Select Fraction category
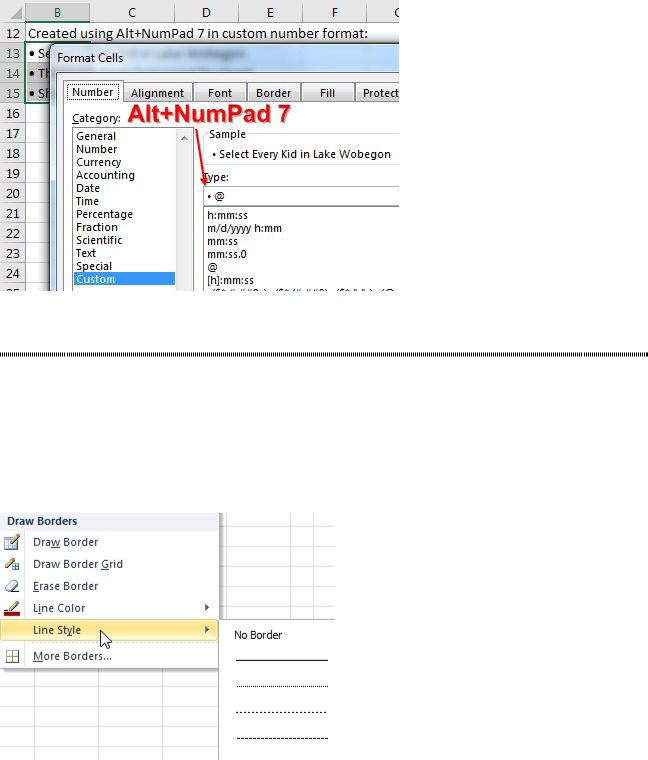Image resolution: width=648 pixels, height=760 pixels. tap(125, 227)
